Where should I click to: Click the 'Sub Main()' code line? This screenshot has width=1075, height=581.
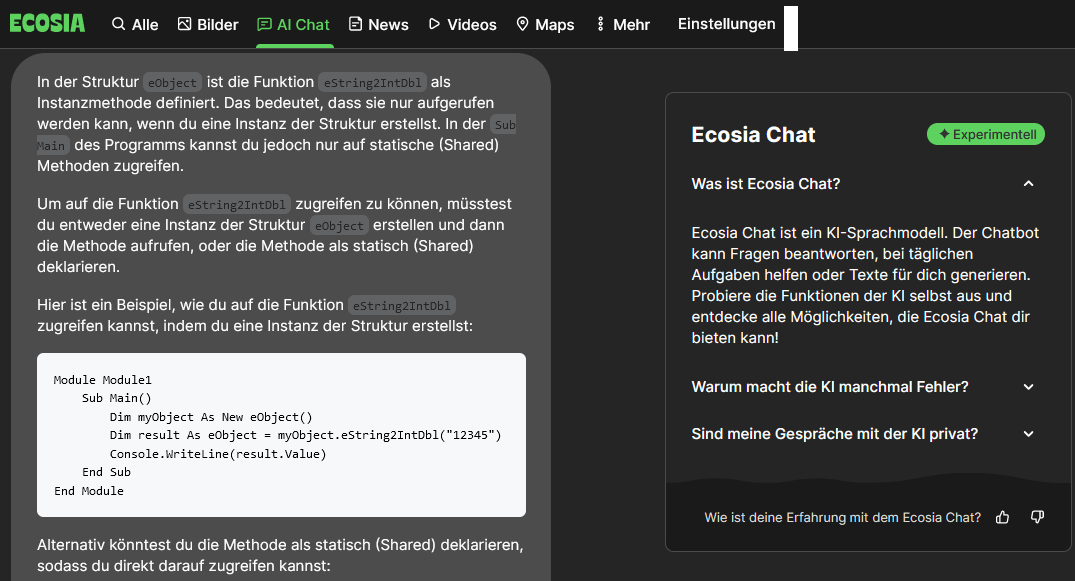point(117,399)
